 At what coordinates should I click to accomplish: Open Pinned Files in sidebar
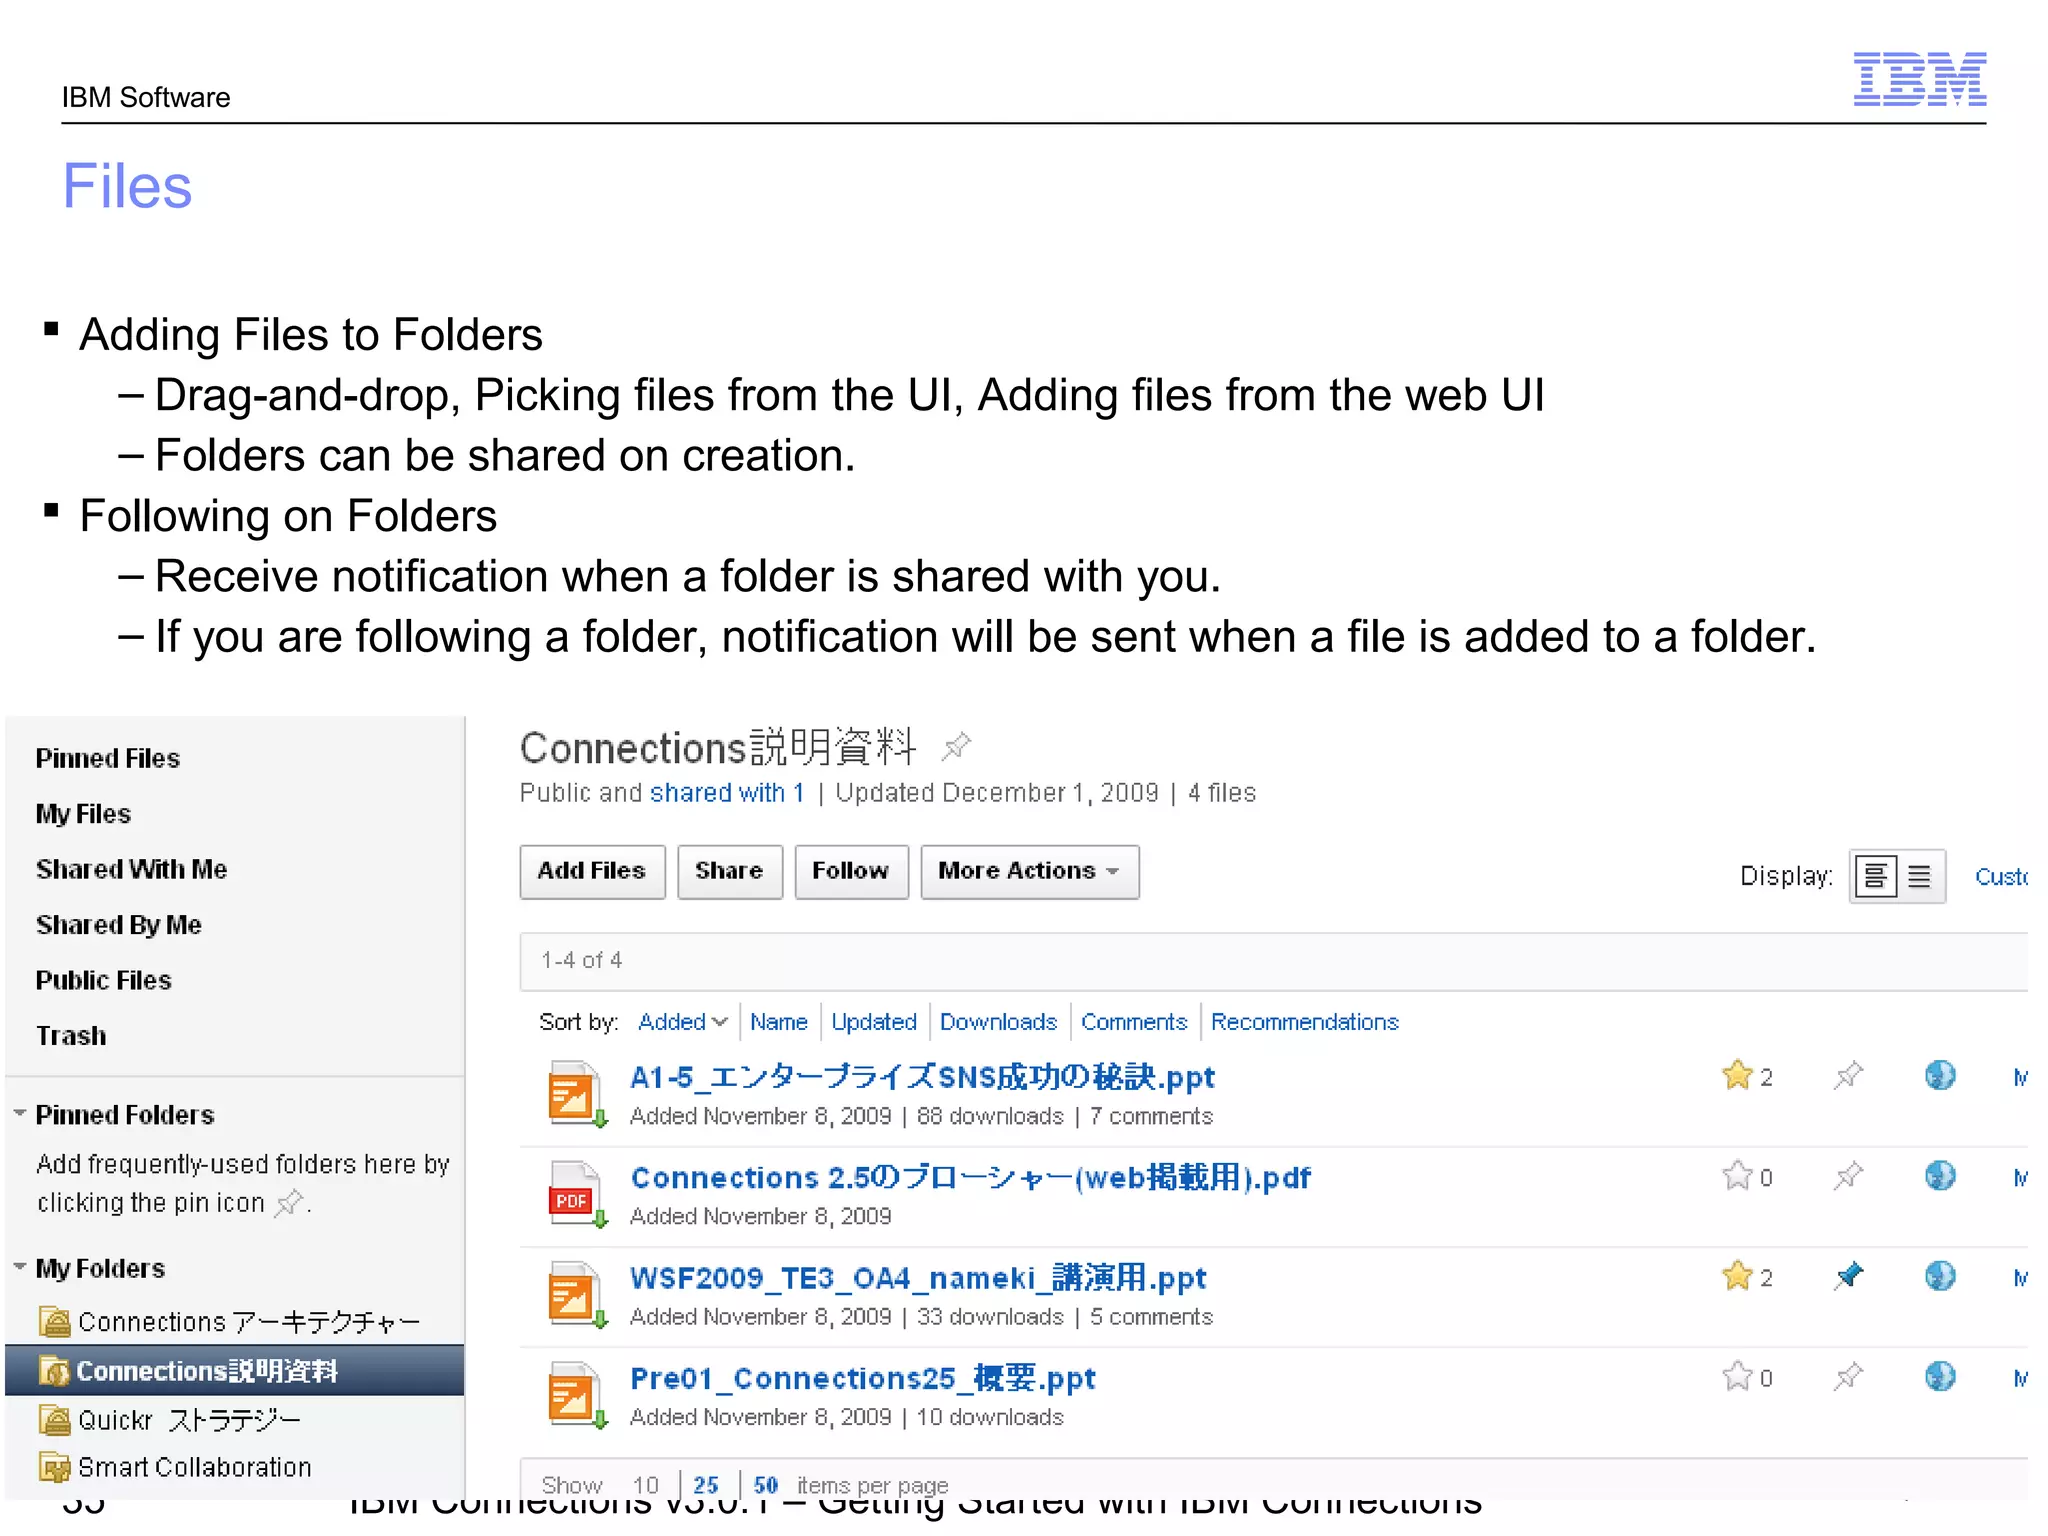pyautogui.click(x=107, y=758)
